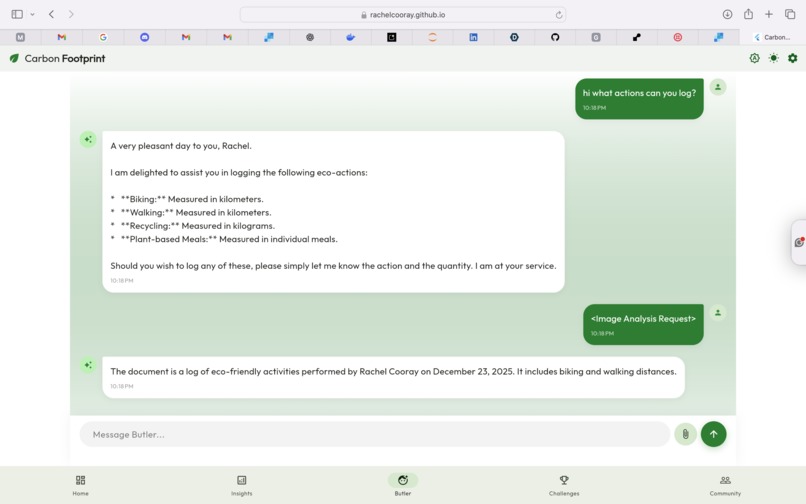Image resolution: width=806 pixels, height=504 pixels.
Task: Open the Community tab in bottom navigation
Action: tap(725, 485)
